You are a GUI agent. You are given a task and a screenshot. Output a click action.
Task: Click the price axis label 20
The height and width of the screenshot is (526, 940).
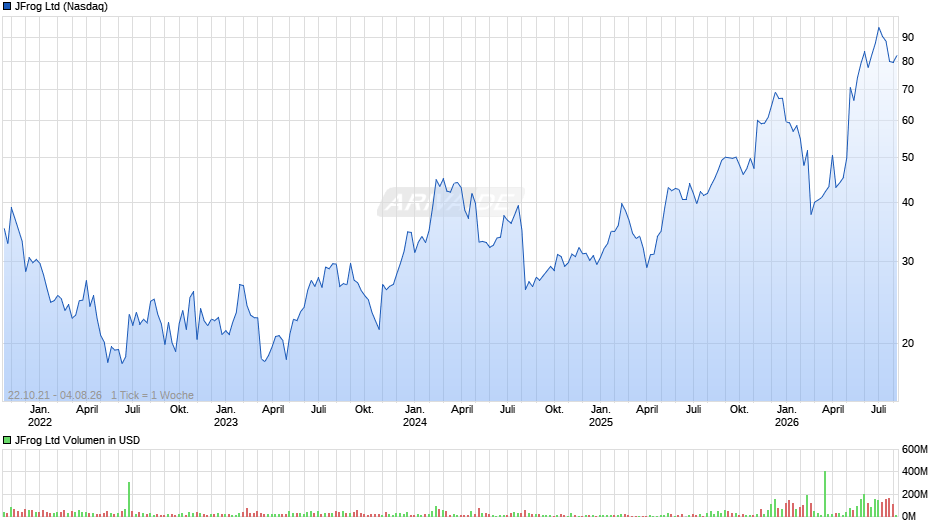(908, 343)
